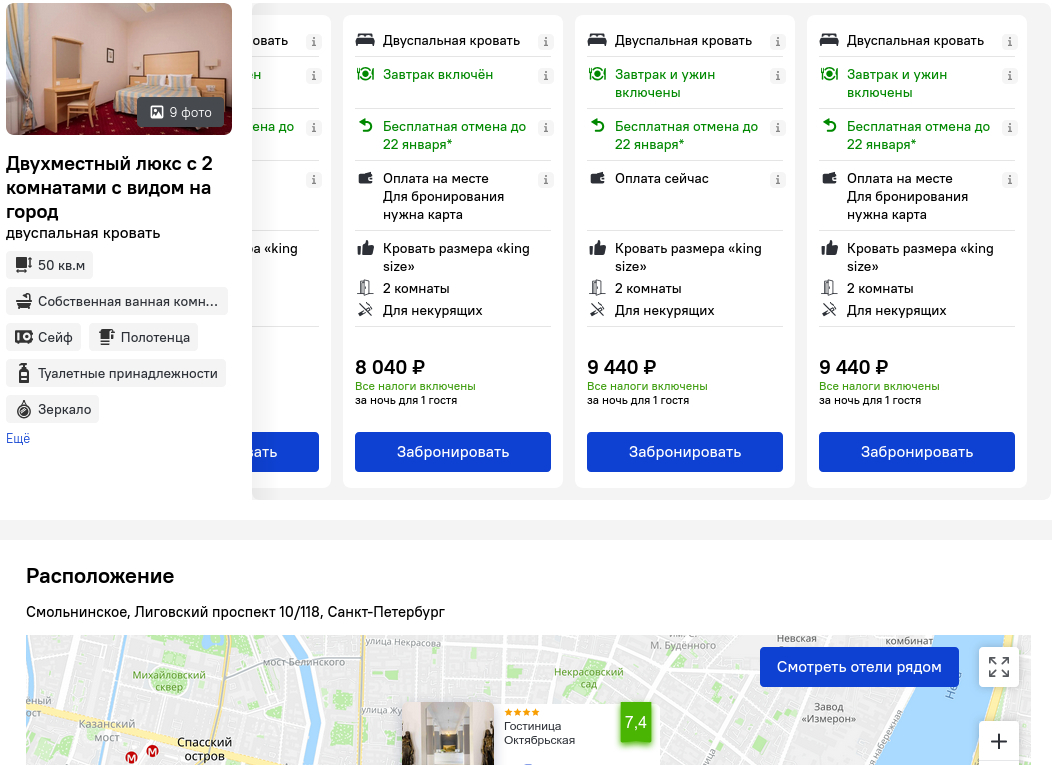Image resolution: width=1052 pixels, height=765 pixels.
Task: Book the 8 040 ₽ breakfast rate
Action: 453,452
